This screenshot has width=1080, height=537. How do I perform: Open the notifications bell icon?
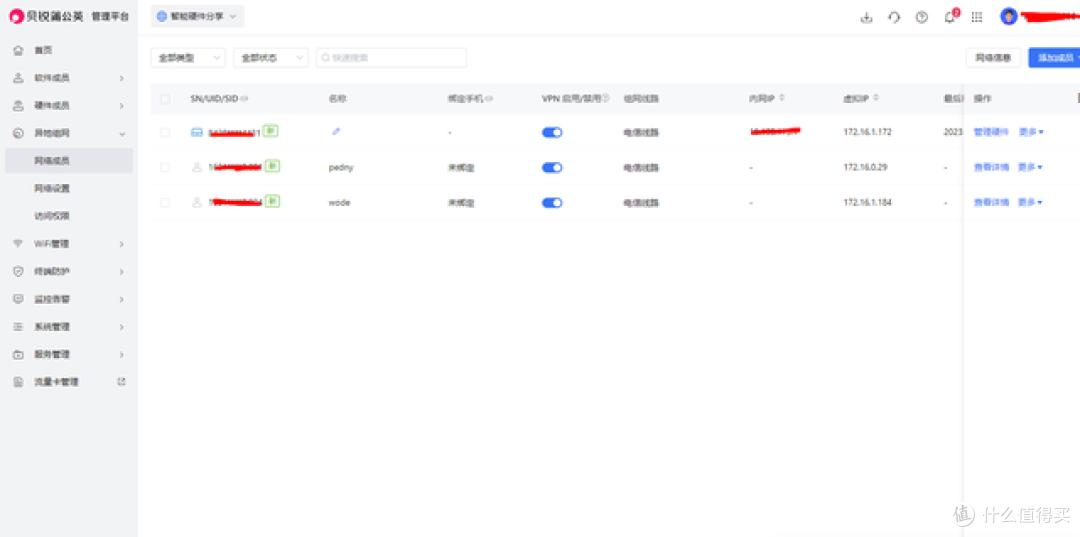(x=950, y=18)
